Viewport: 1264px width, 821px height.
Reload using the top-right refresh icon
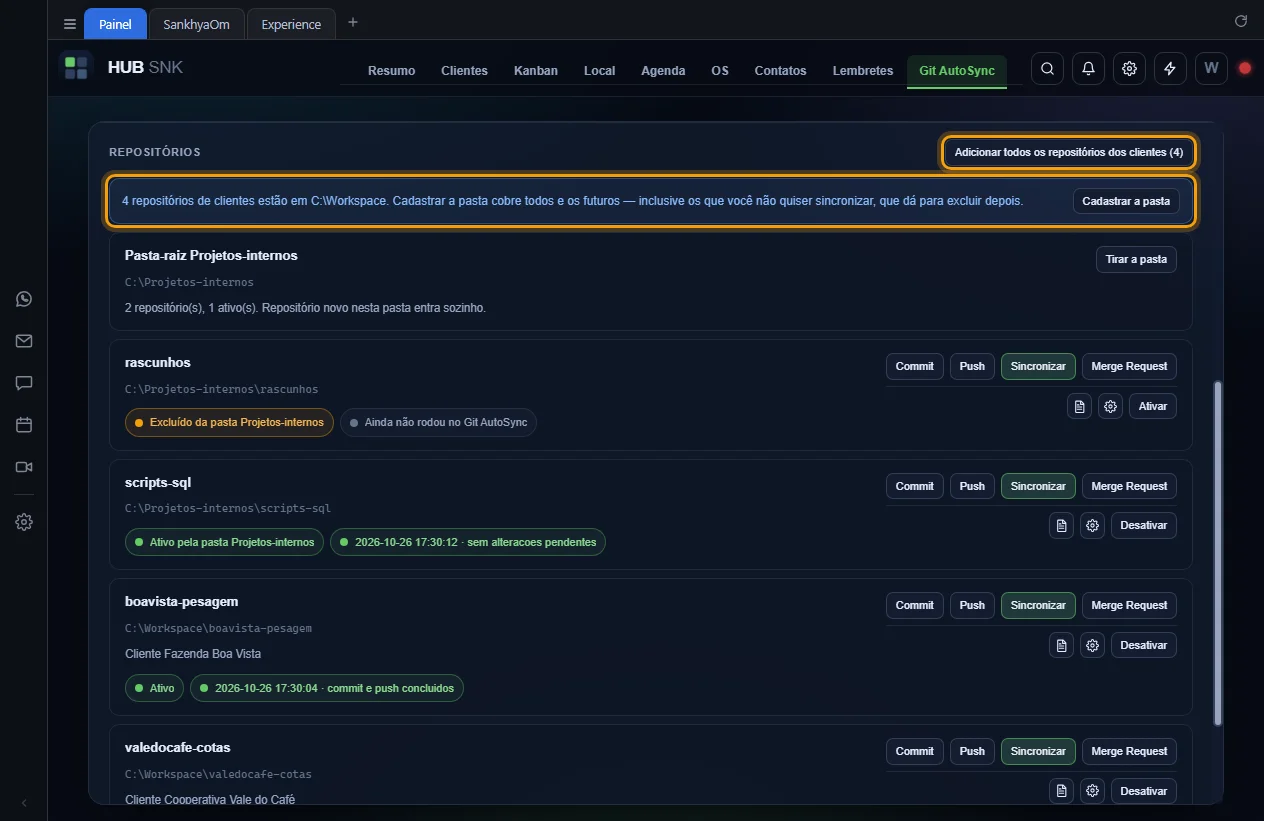click(1241, 21)
